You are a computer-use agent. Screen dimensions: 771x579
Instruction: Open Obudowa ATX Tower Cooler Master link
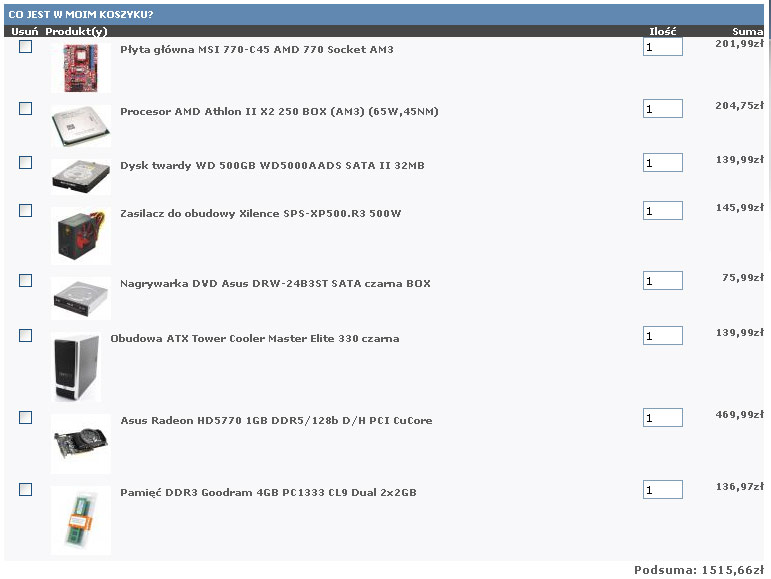pyautogui.click(x=255, y=339)
